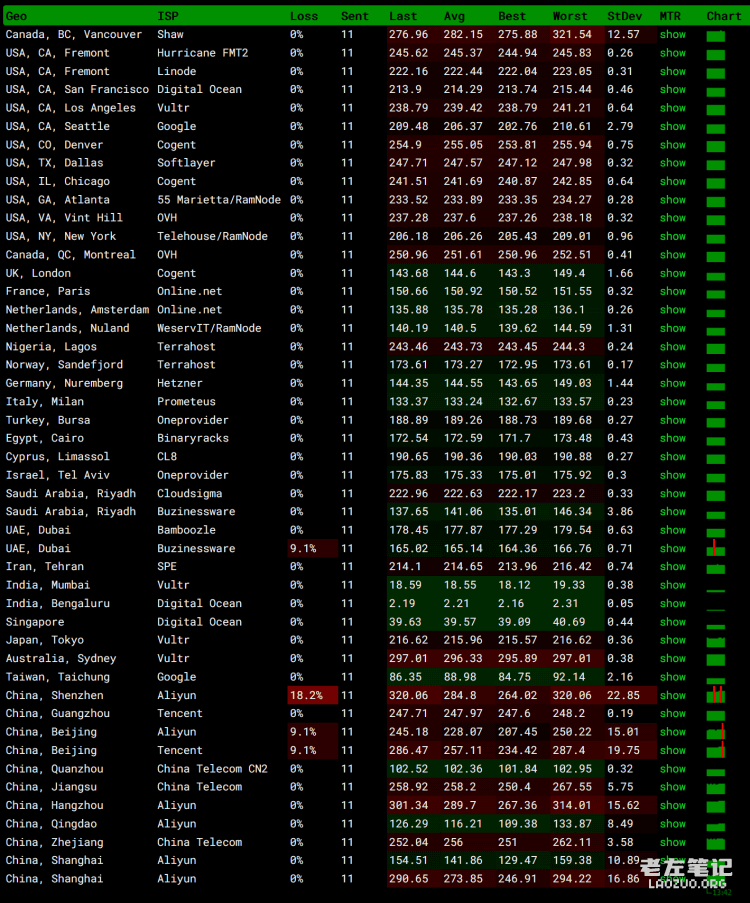
Task: Click the Last column header
Action: coord(403,16)
